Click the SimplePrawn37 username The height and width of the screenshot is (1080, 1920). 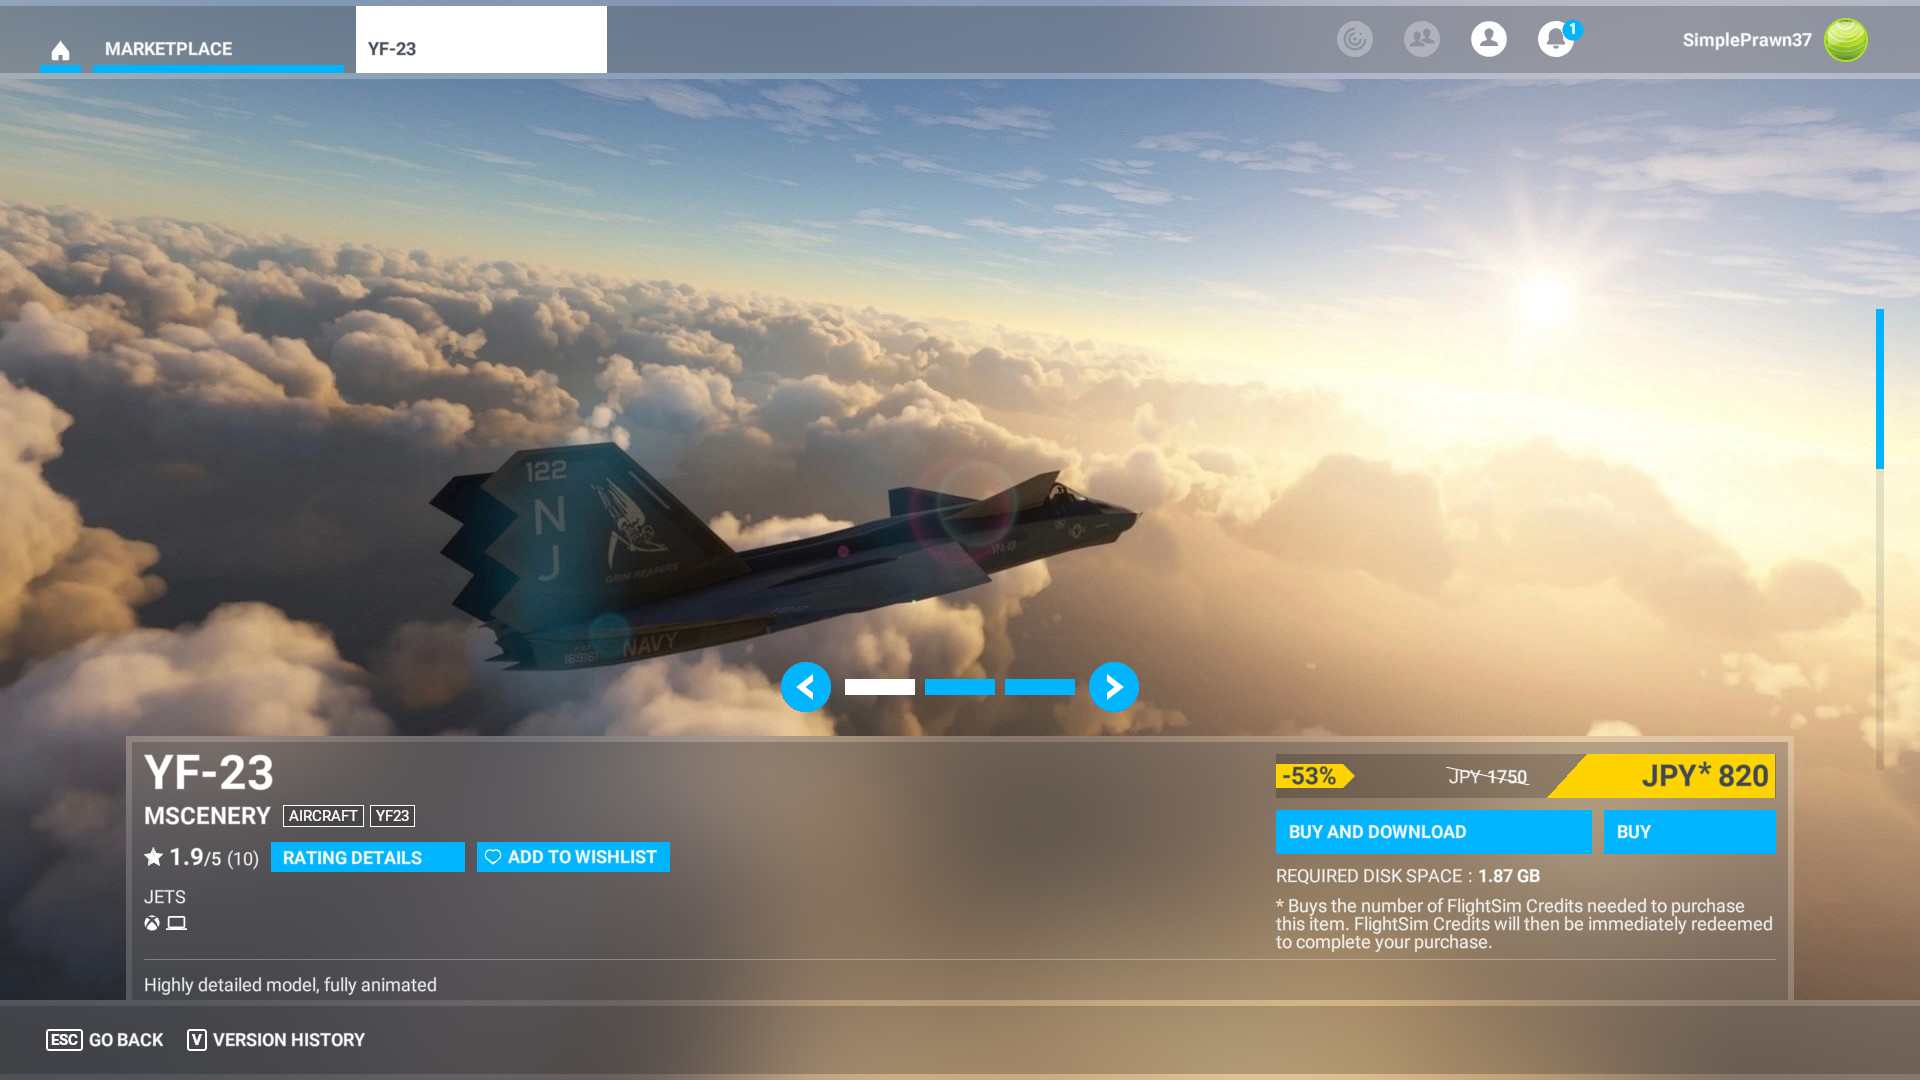pos(1747,40)
